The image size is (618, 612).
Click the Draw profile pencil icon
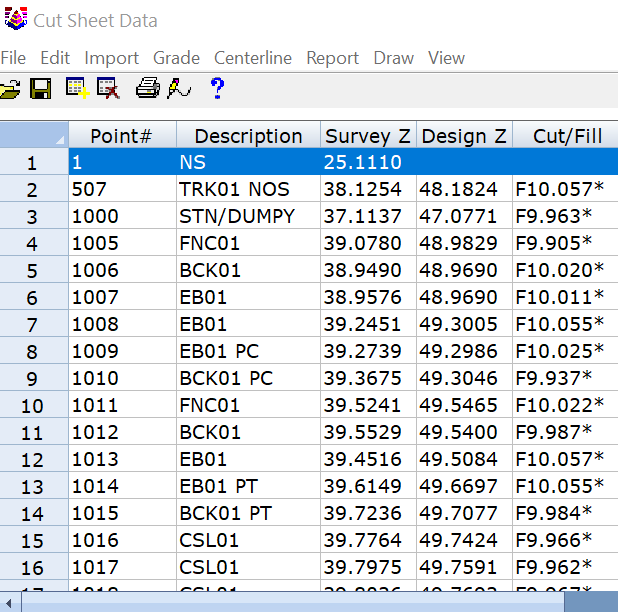tap(179, 88)
